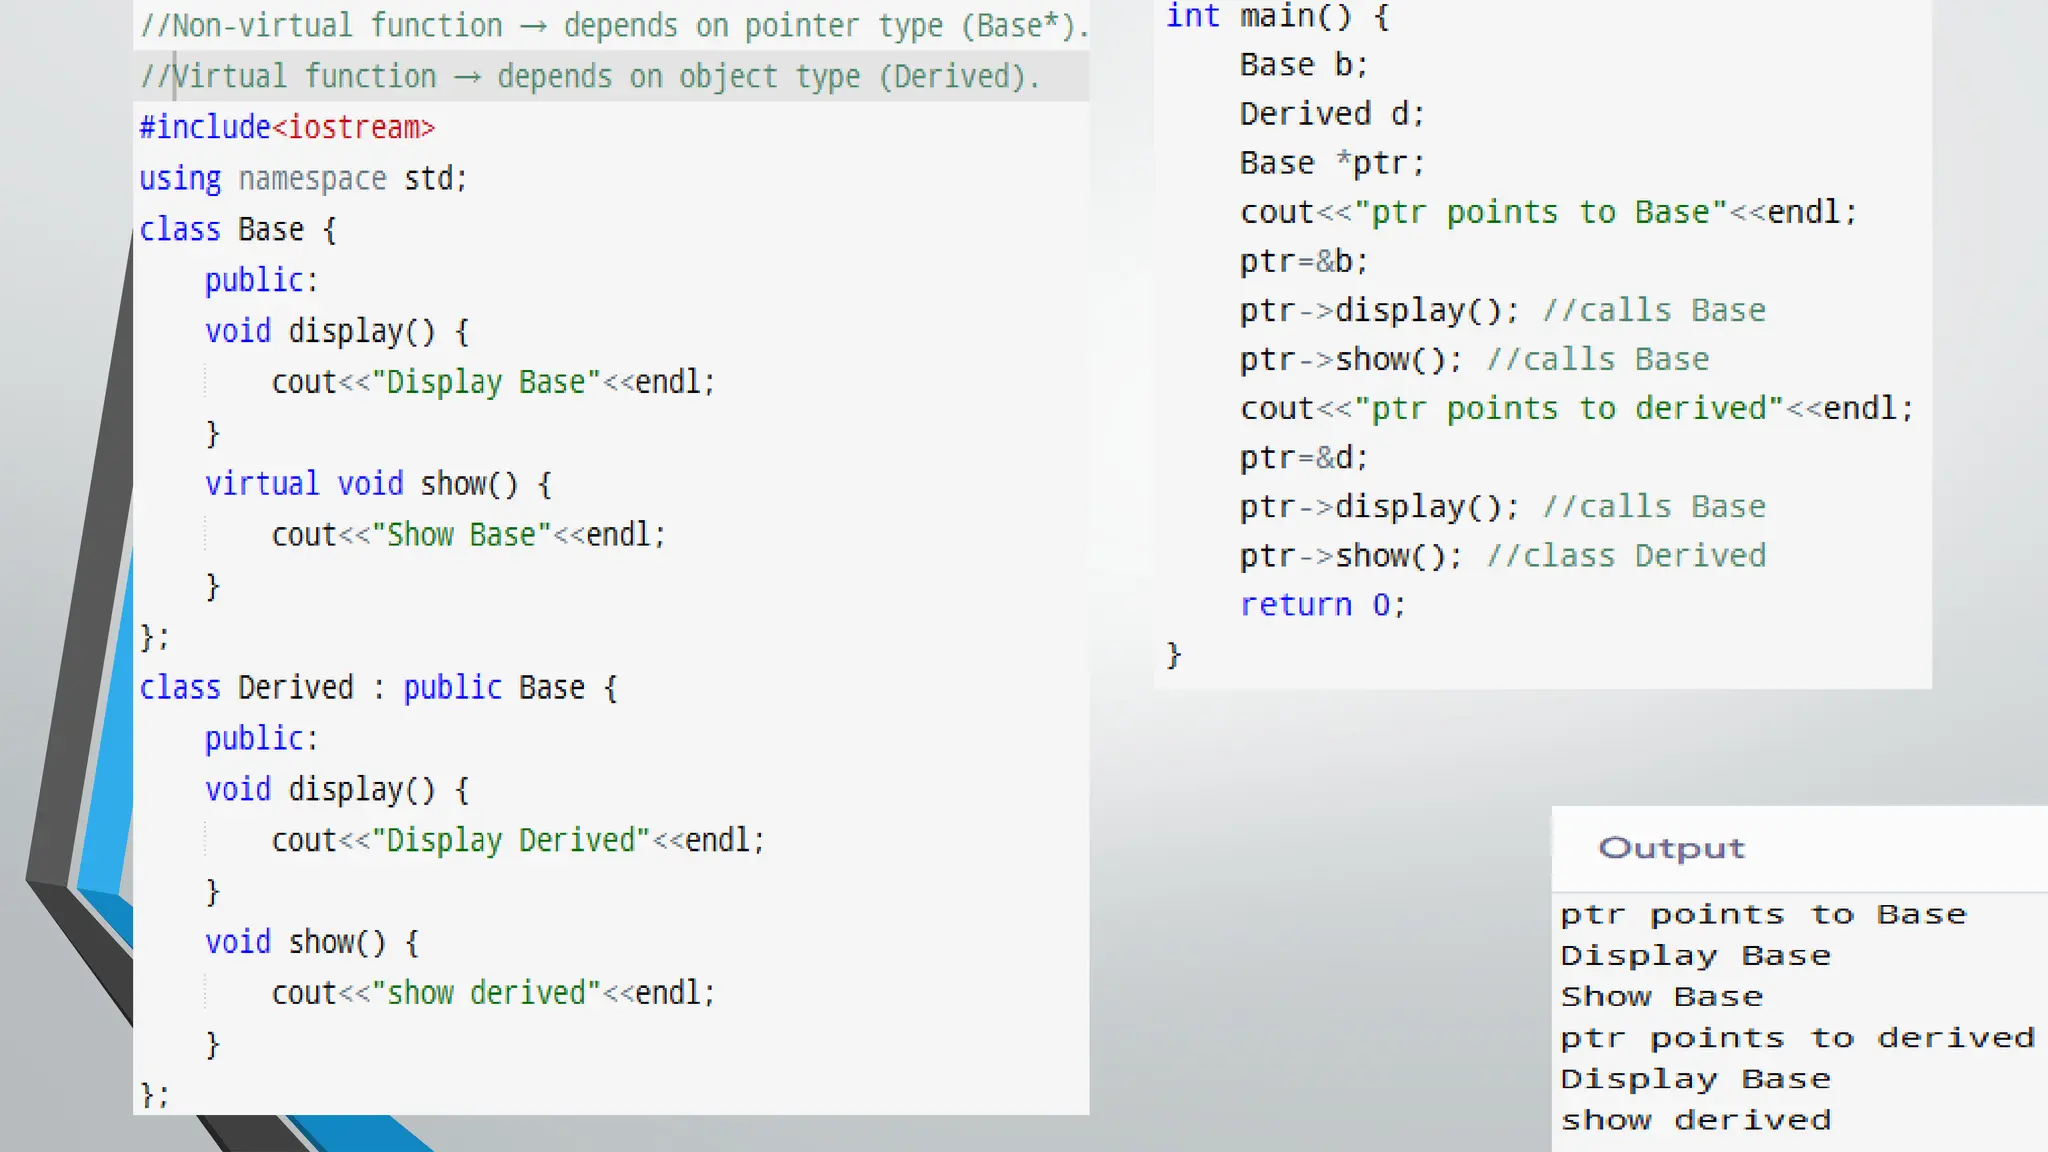This screenshot has height=1152, width=2048.
Task: Click the 'ptr=&d;' assignment line
Action: coord(1303,458)
